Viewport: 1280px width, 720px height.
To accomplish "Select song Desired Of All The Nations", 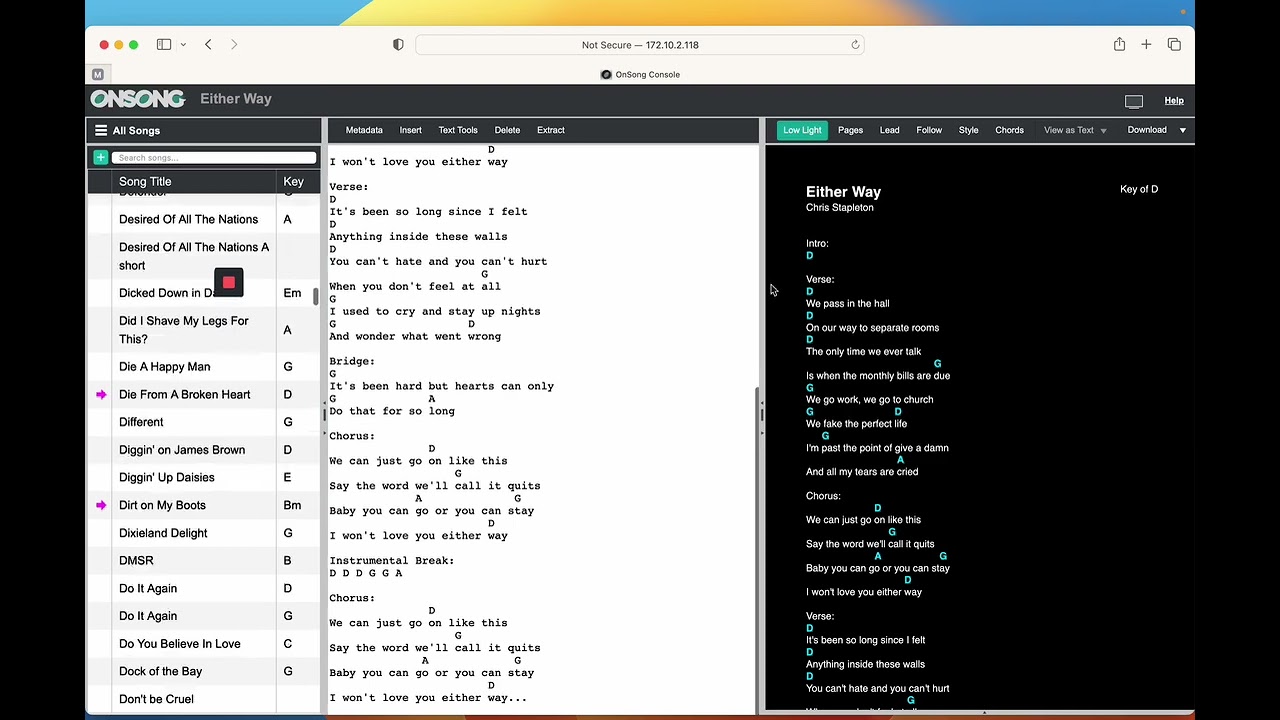I will tap(188, 220).
